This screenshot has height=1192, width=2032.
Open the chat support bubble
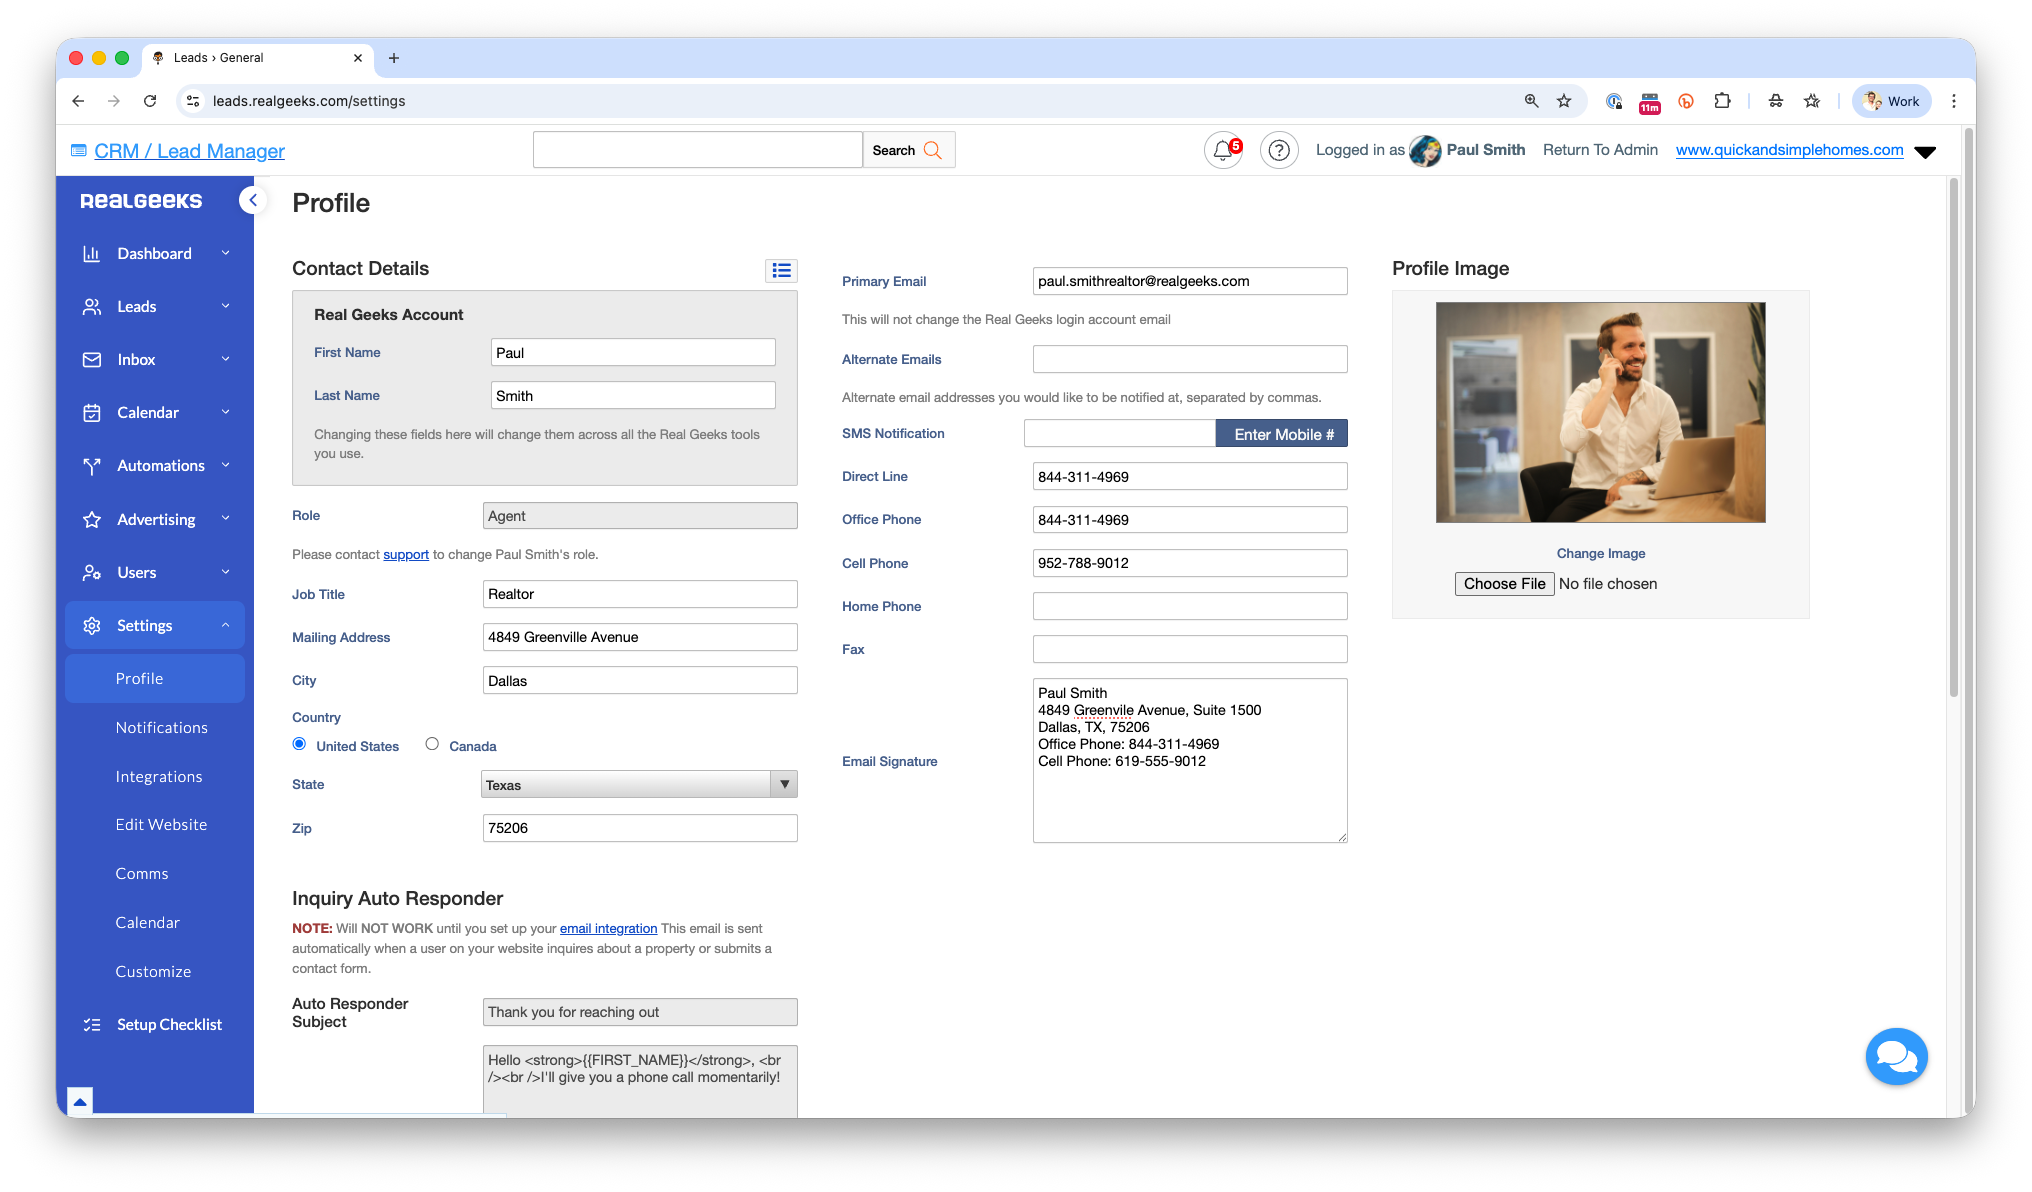[x=1895, y=1056]
